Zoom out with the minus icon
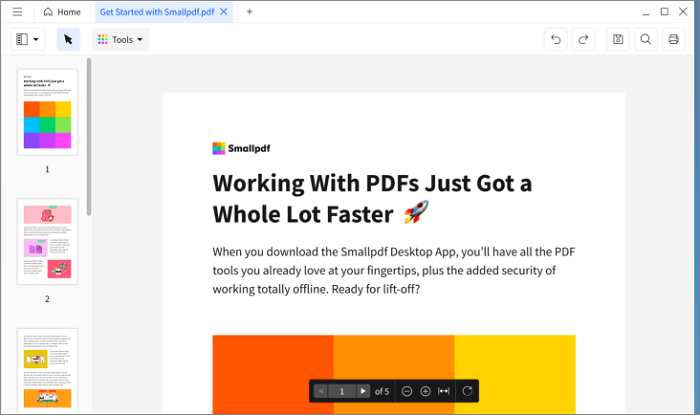This screenshot has width=700, height=415. tap(407, 391)
